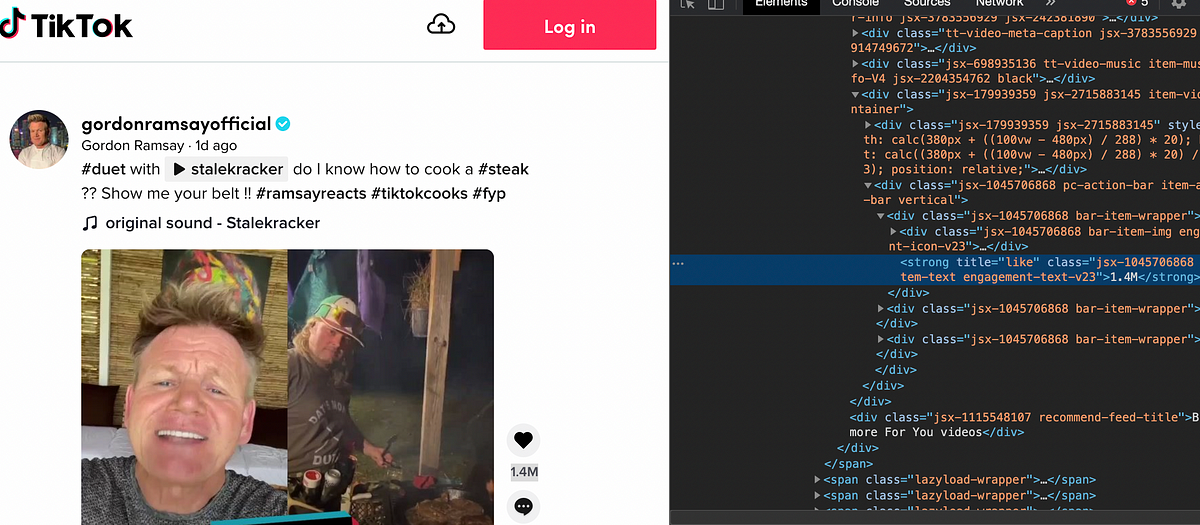Click the ellipsis beside highlighted DOM row
The width and height of the screenshot is (1200, 525).
pos(678,263)
